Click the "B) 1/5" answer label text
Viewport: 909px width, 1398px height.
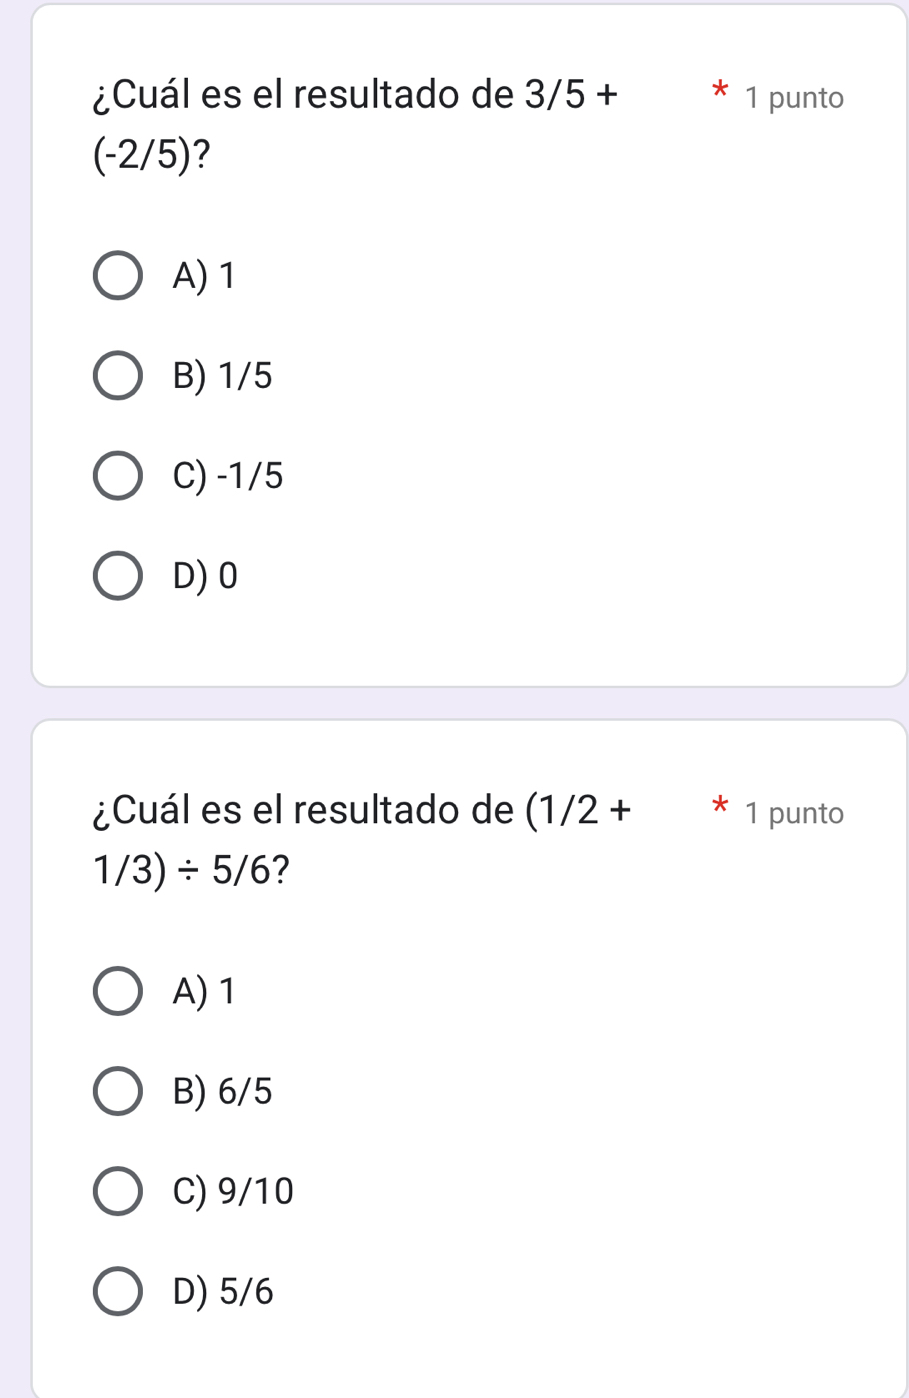point(222,376)
